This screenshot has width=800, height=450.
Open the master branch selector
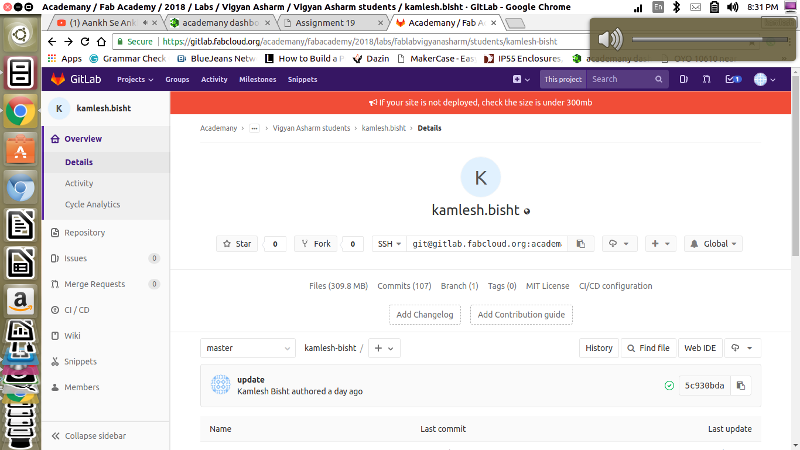(x=247, y=348)
